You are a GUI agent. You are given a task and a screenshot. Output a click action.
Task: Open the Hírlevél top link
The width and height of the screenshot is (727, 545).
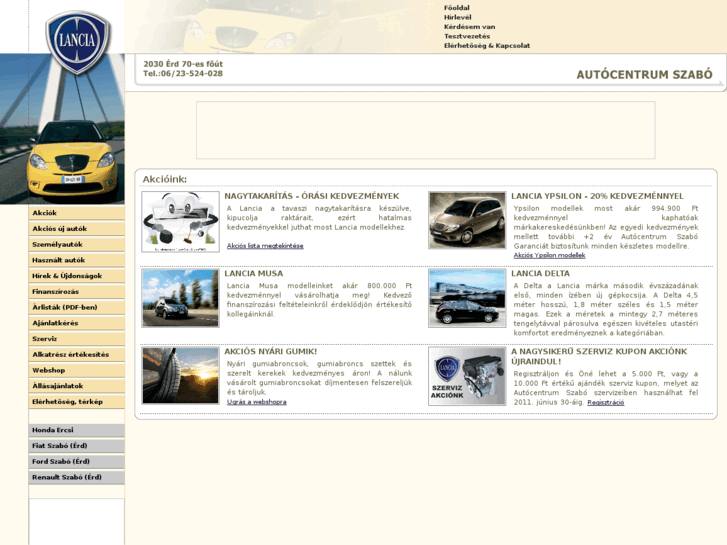[x=458, y=17]
